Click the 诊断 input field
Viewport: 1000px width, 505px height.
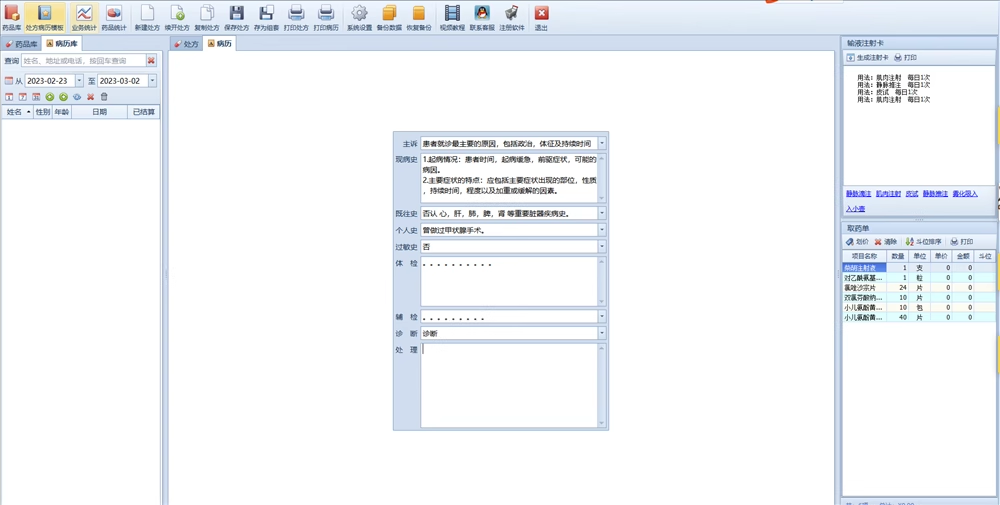(509, 333)
